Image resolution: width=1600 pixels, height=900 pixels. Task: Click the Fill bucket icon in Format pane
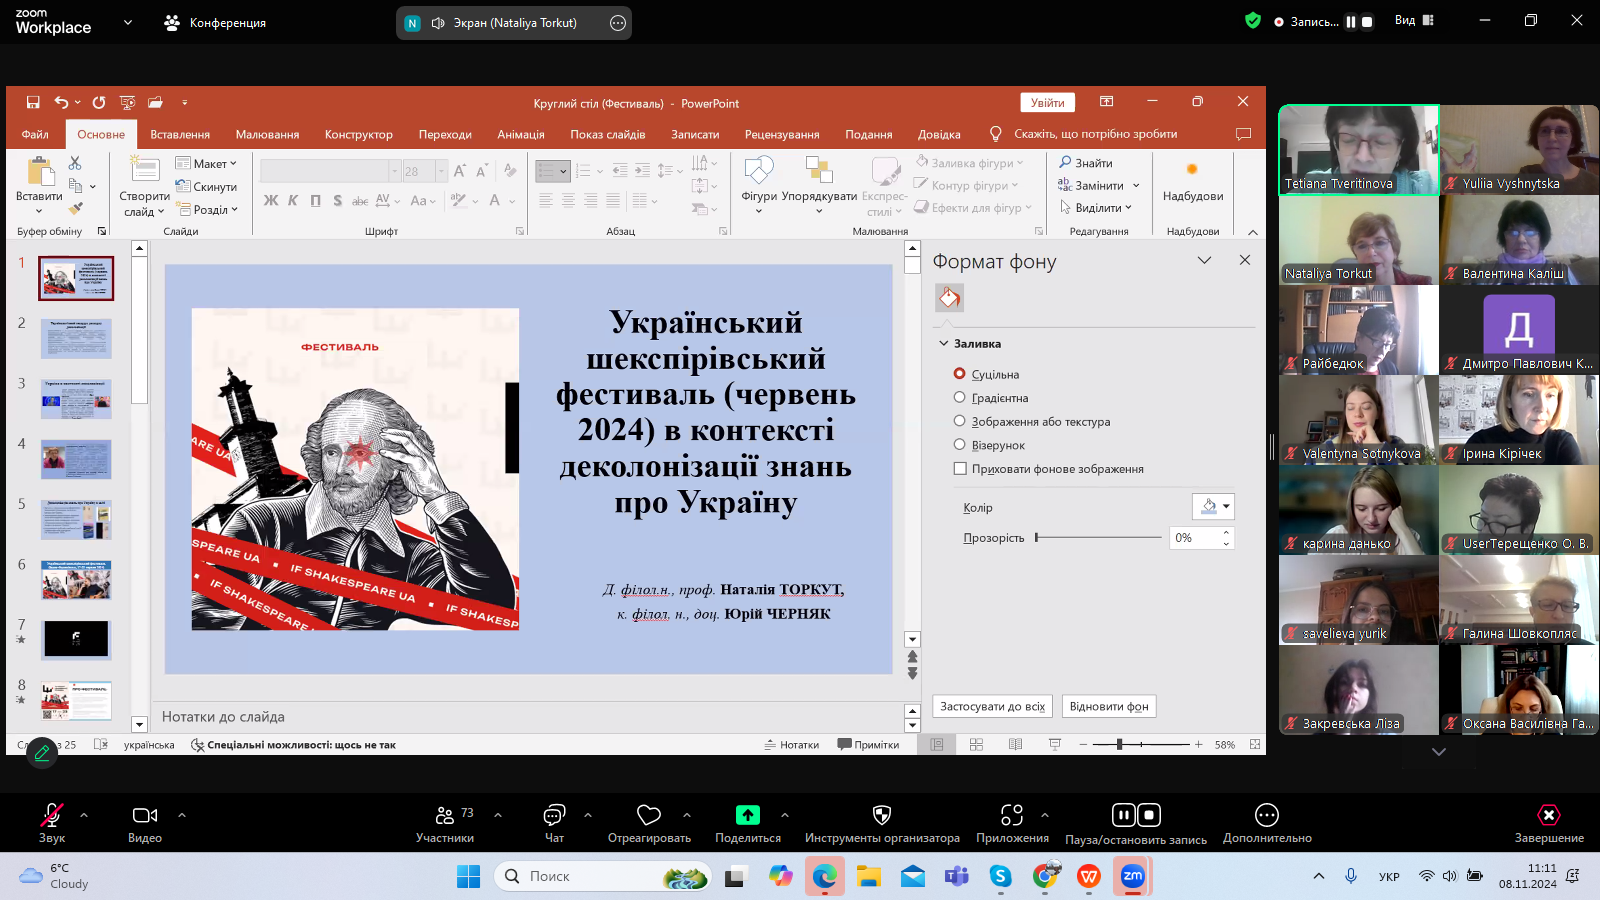949,297
